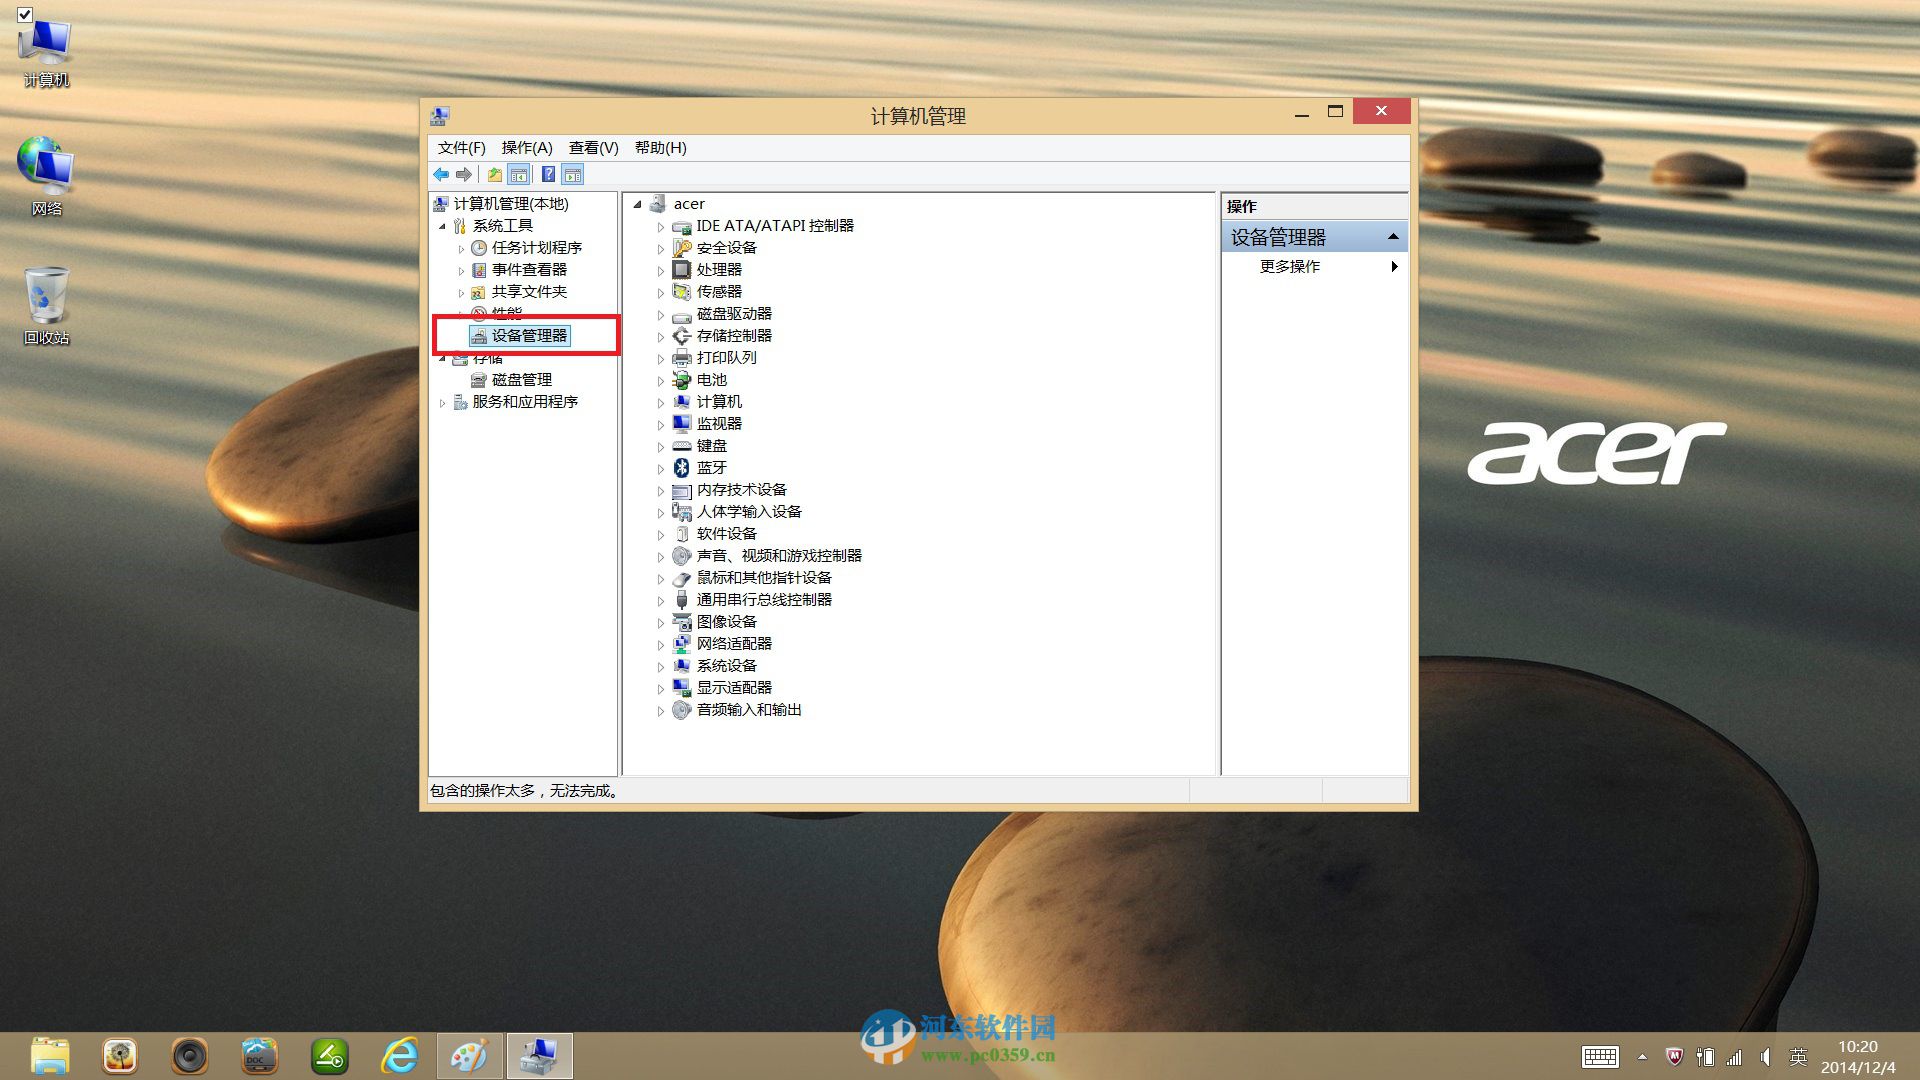The width and height of the screenshot is (1920, 1080).
Task: Launch Paint from the taskbar
Action: (469, 1055)
